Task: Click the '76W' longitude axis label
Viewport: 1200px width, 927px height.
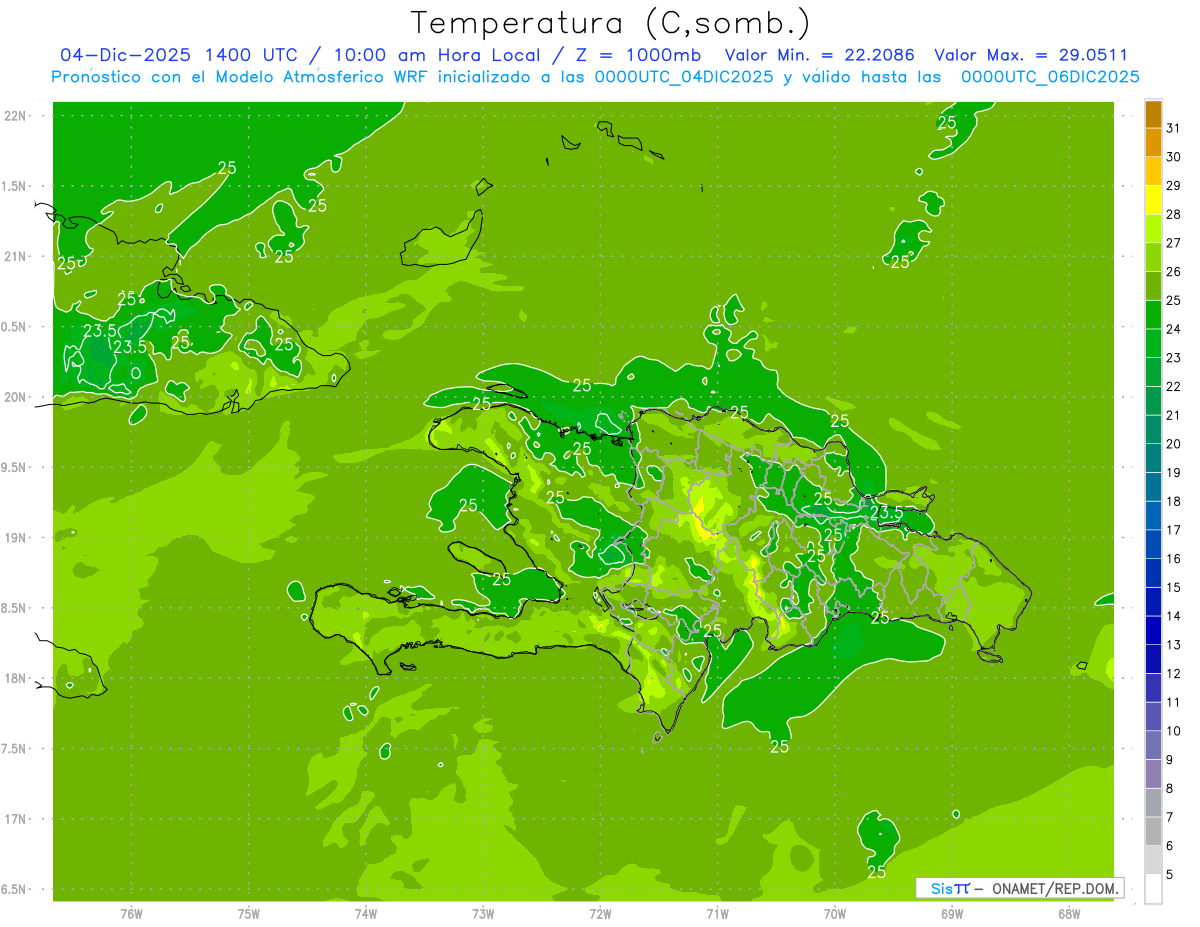Action: click(x=131, y=913)
